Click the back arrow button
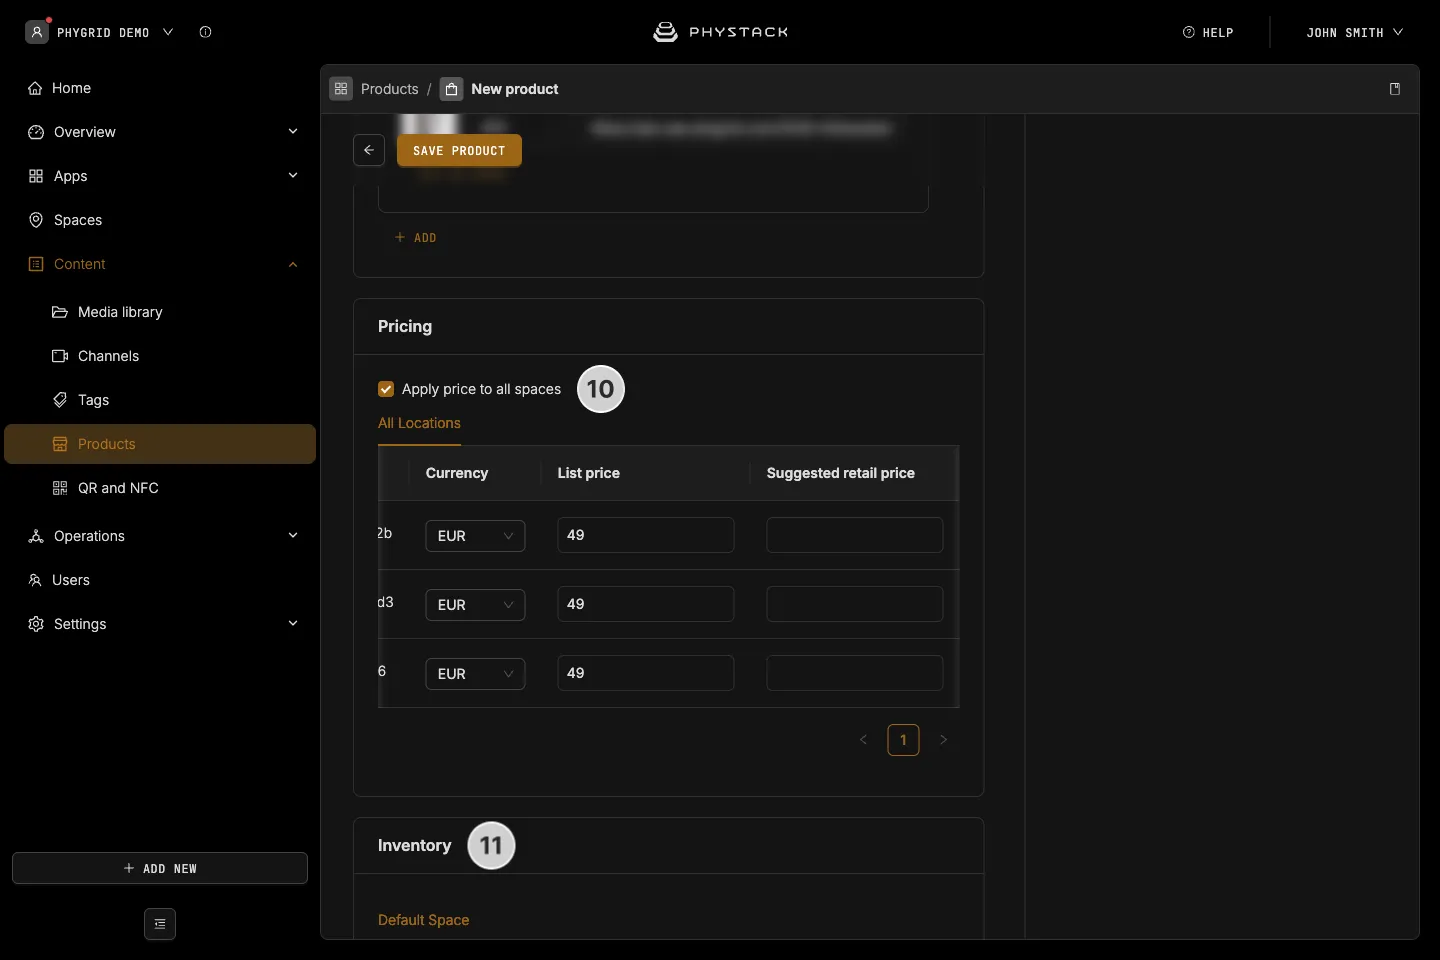 click(x=369, y=150)
